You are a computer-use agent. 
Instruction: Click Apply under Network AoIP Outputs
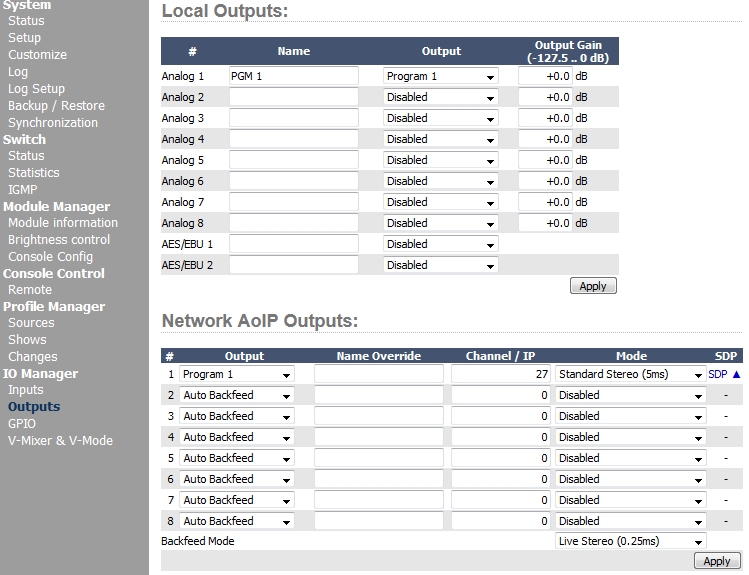[717, 561]
